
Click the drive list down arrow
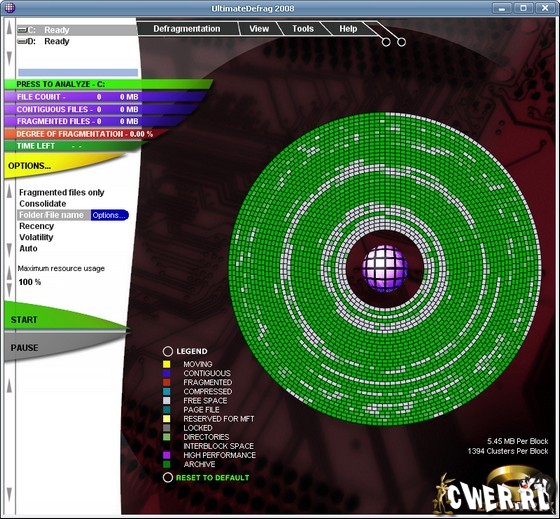click(x=9, y=58)
